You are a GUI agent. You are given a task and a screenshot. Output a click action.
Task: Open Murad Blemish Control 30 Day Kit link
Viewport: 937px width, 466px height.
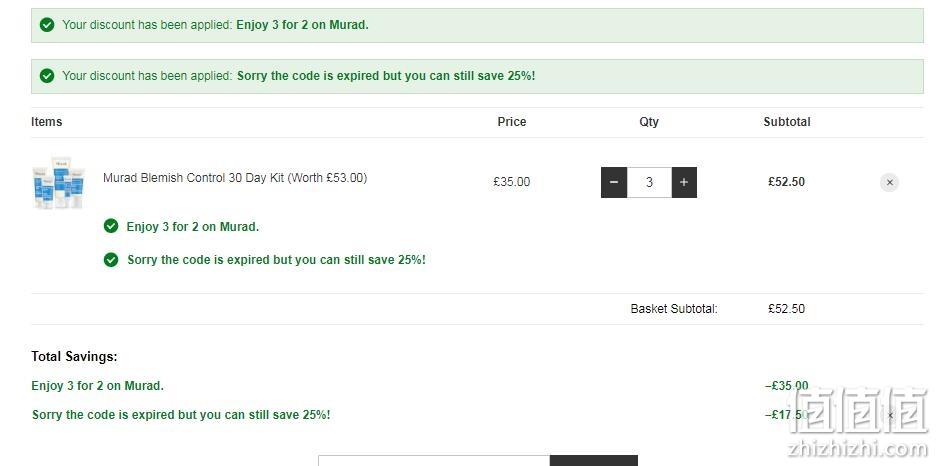pos(235,177)
